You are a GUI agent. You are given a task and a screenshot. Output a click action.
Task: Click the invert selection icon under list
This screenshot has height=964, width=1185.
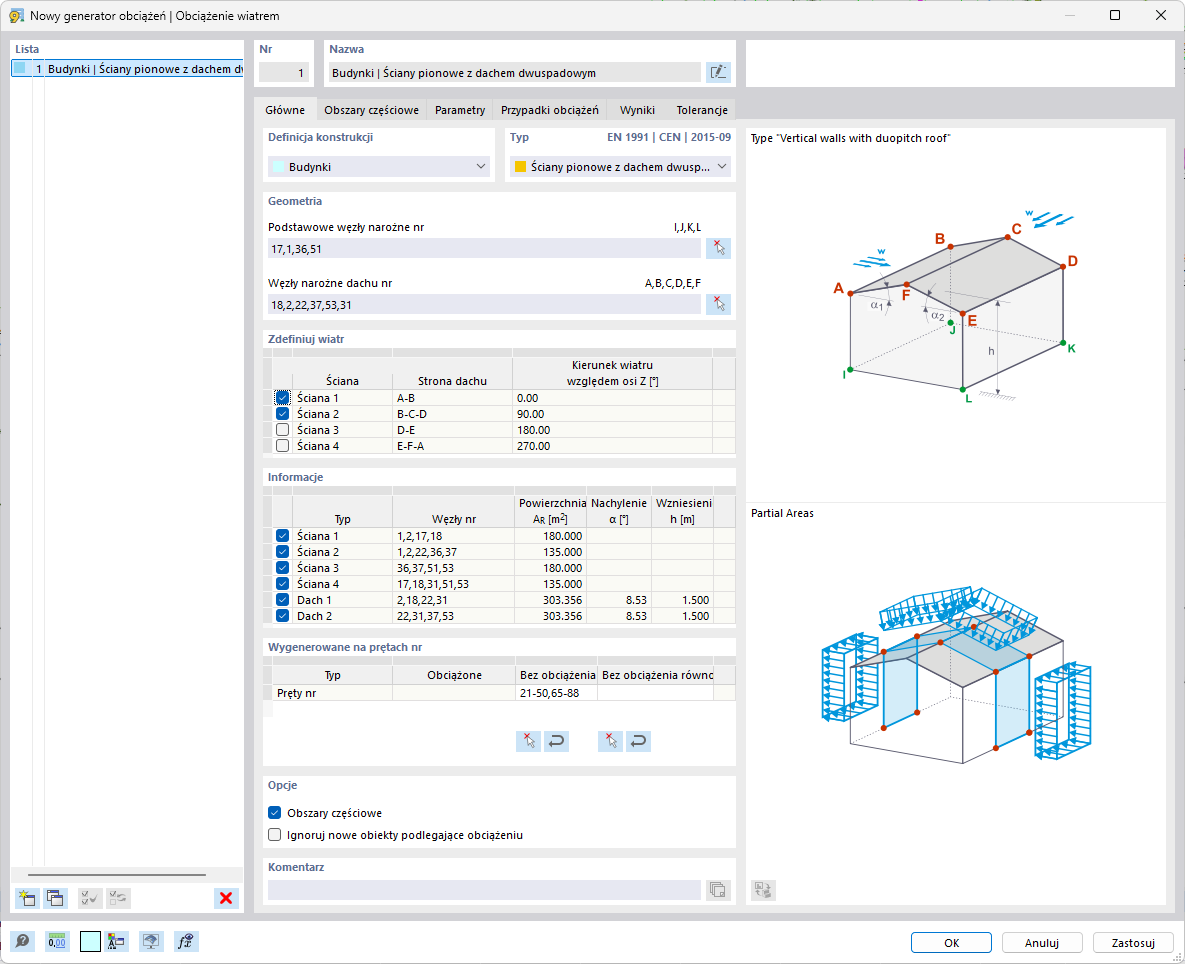(x=118, y=898)
